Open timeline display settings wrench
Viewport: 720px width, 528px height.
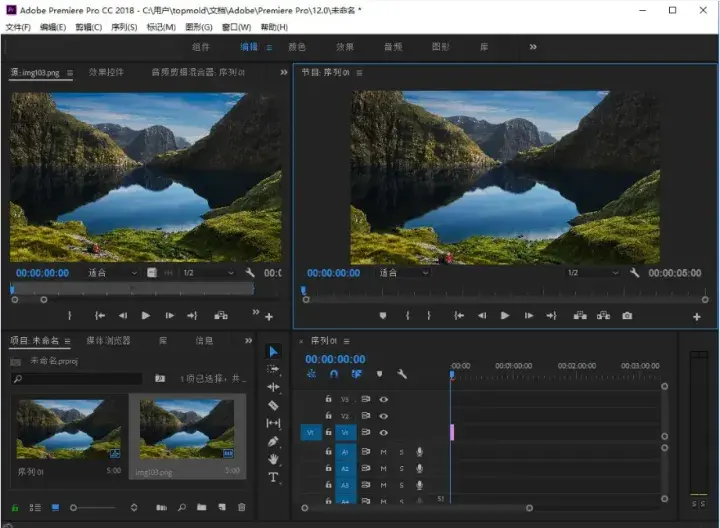(402, 374)
